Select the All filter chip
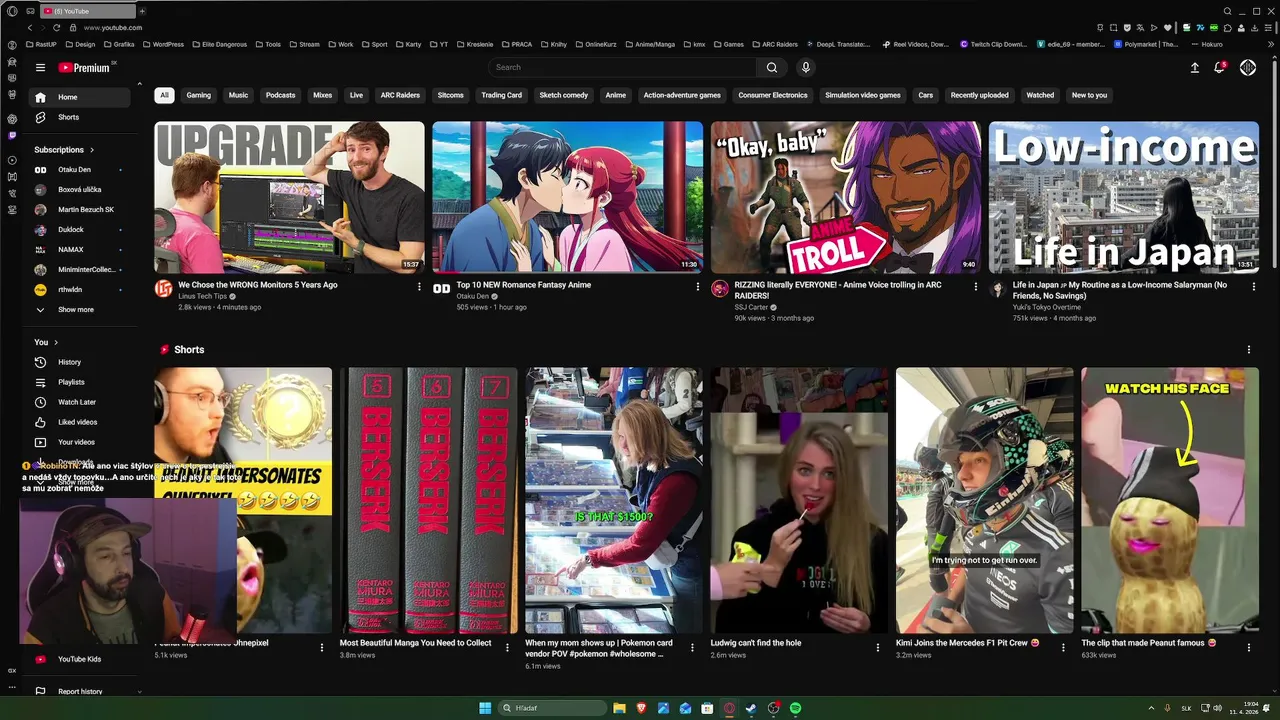1280x720 pixels. pos(164,95)
